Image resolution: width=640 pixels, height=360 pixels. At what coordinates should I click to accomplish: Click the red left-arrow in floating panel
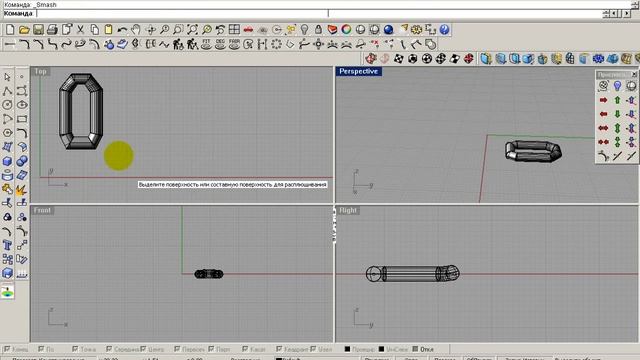click(x=603, y=114)
